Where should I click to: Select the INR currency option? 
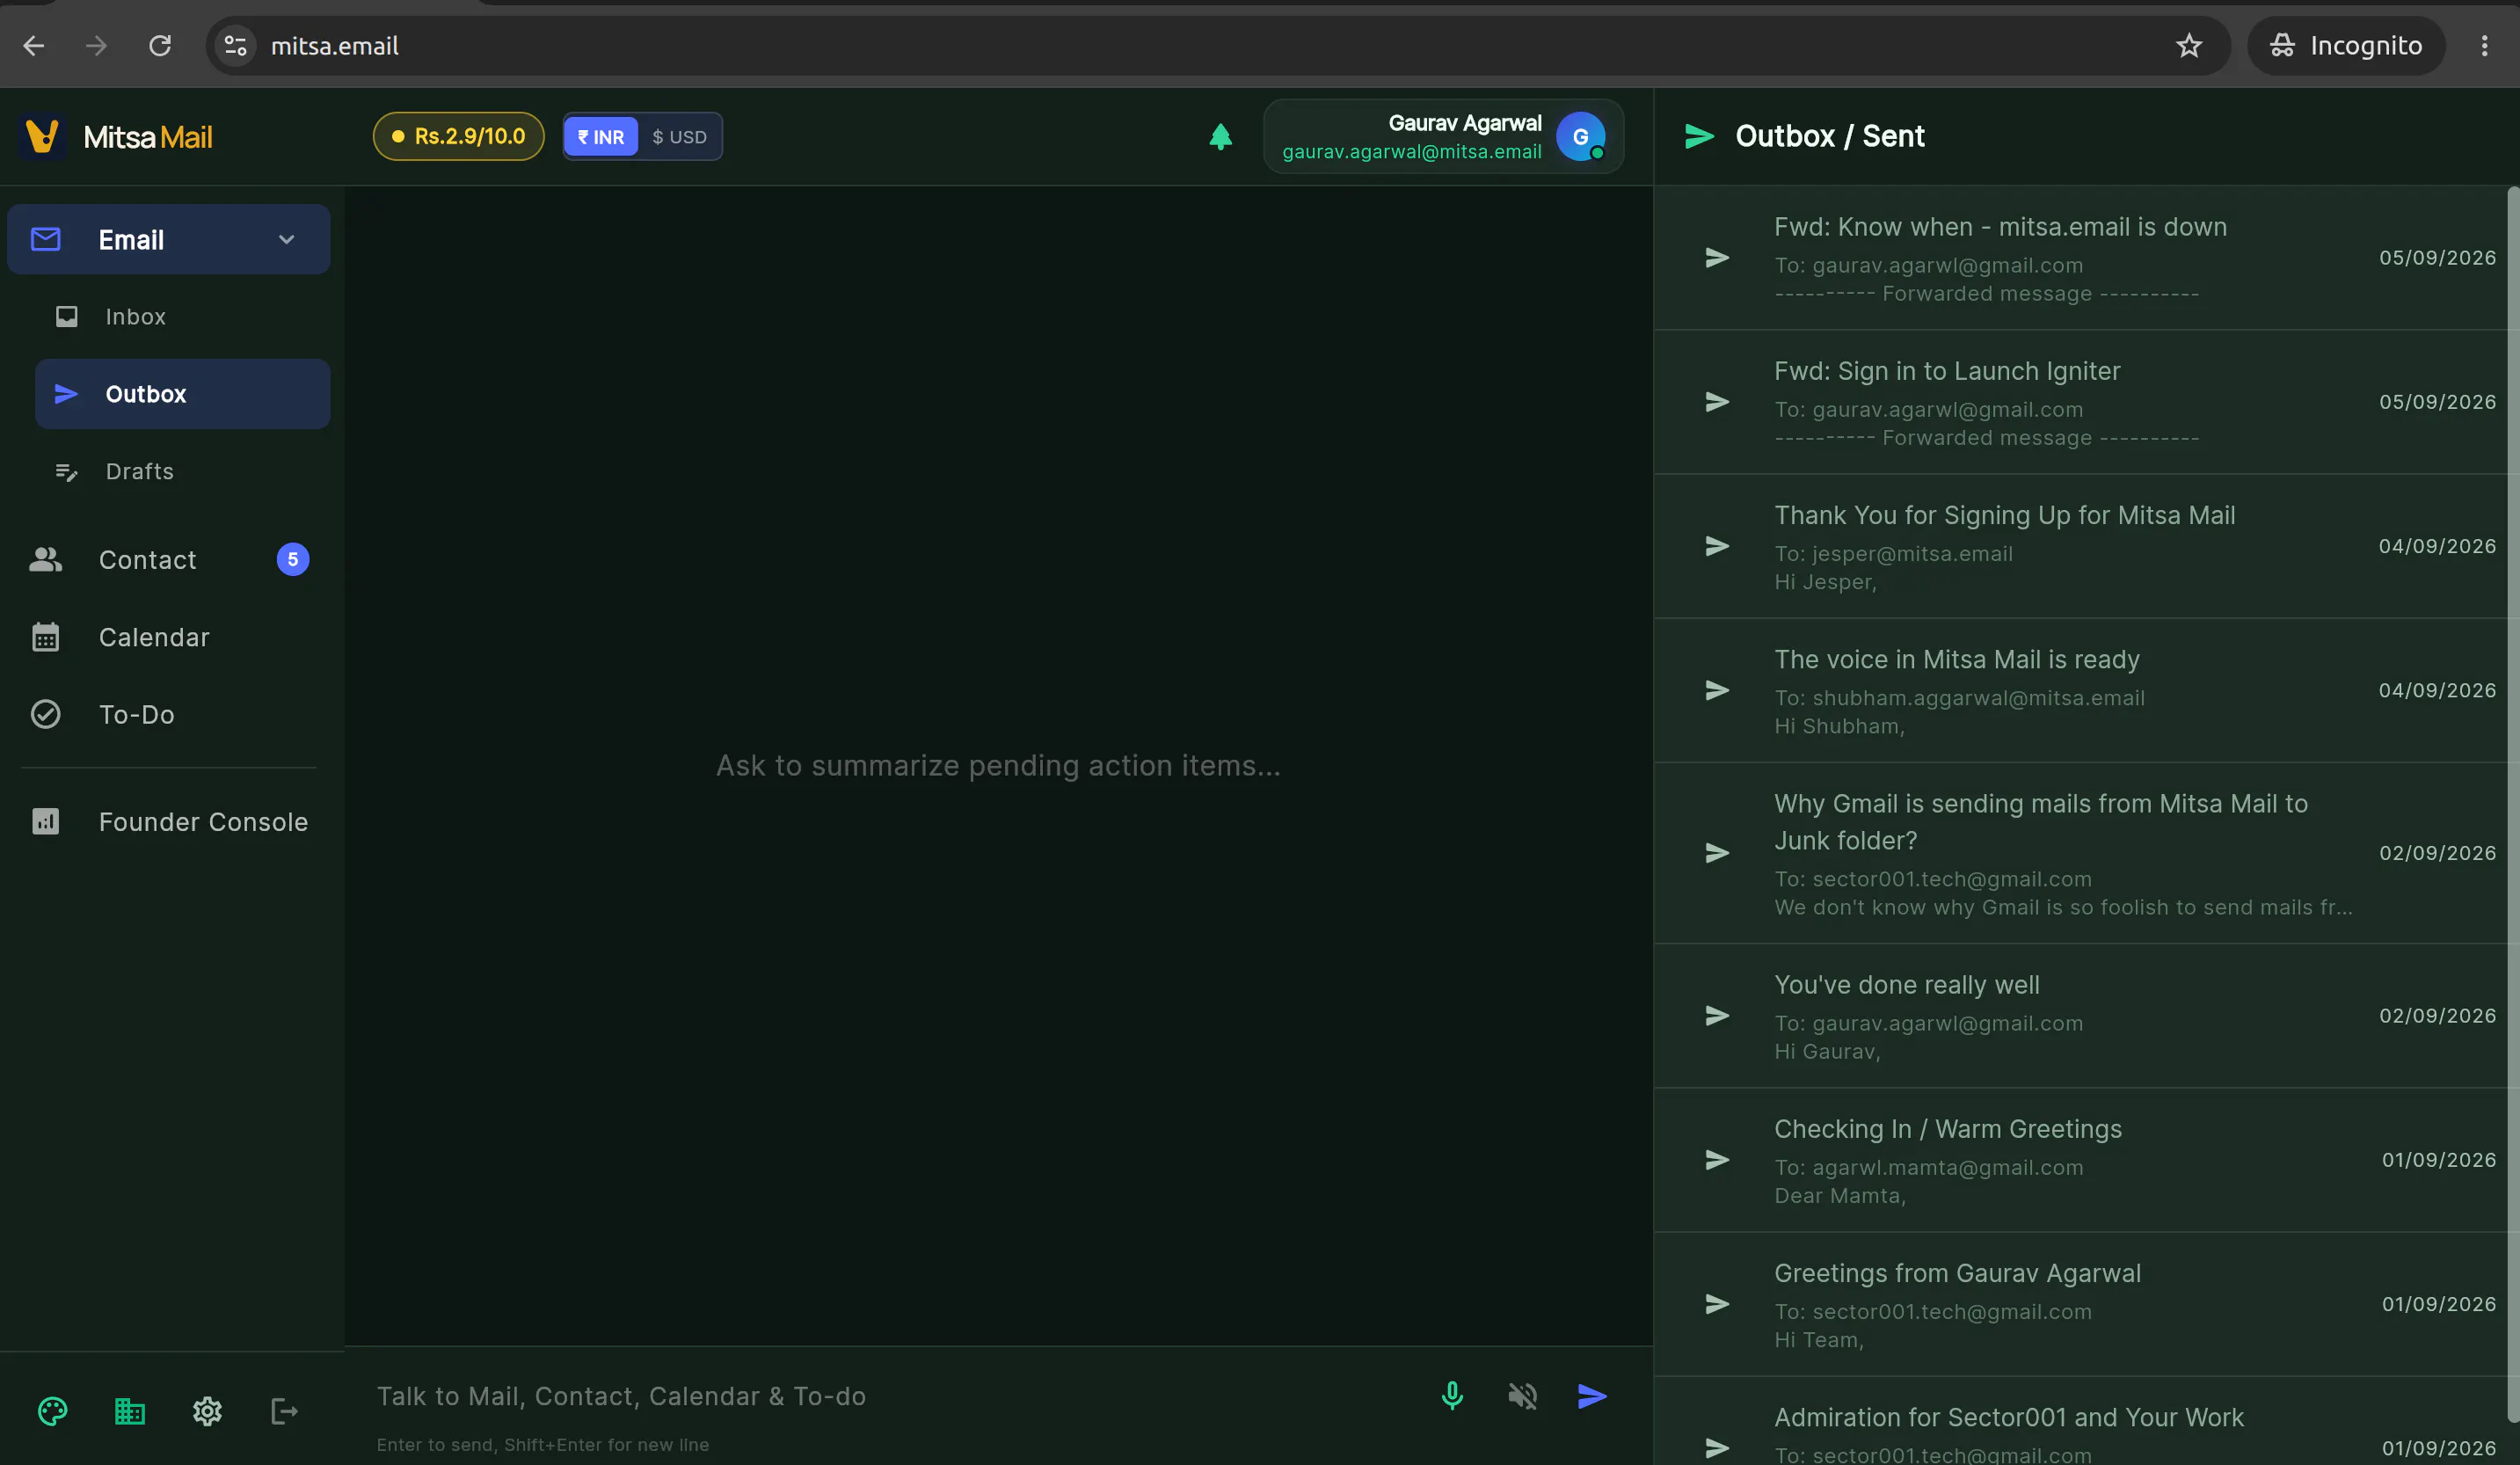[x=601, y=137]
